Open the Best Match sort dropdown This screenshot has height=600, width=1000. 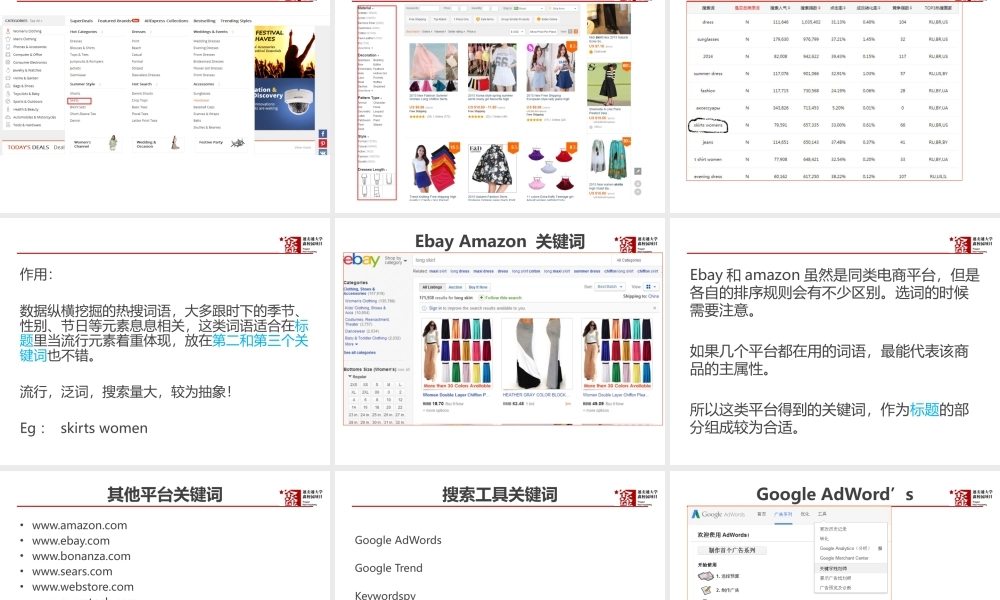pos(609,286)
